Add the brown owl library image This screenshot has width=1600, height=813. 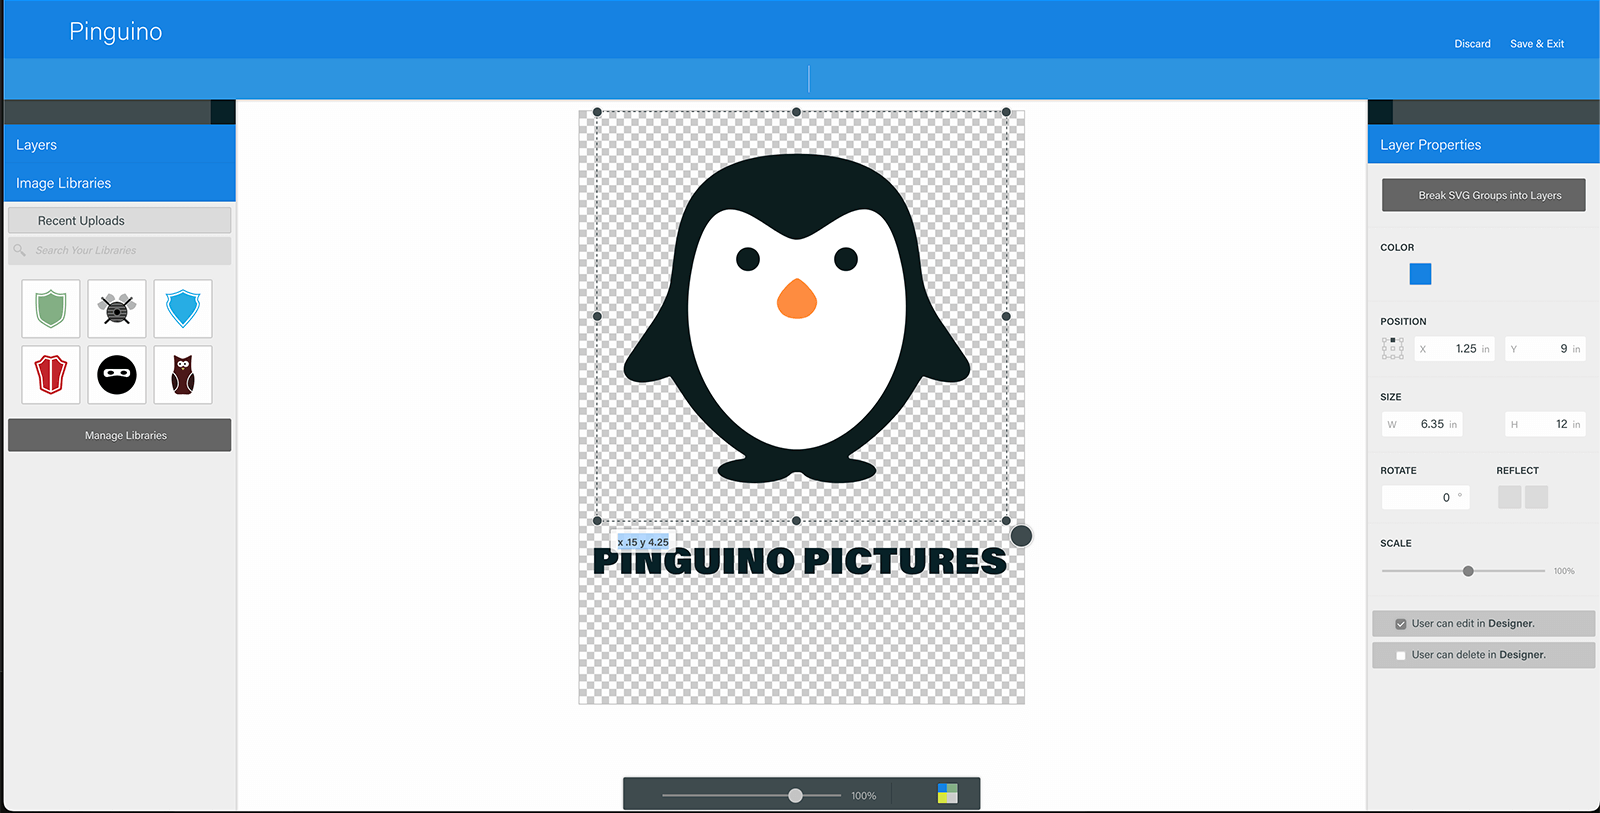[x=183, y=375]
